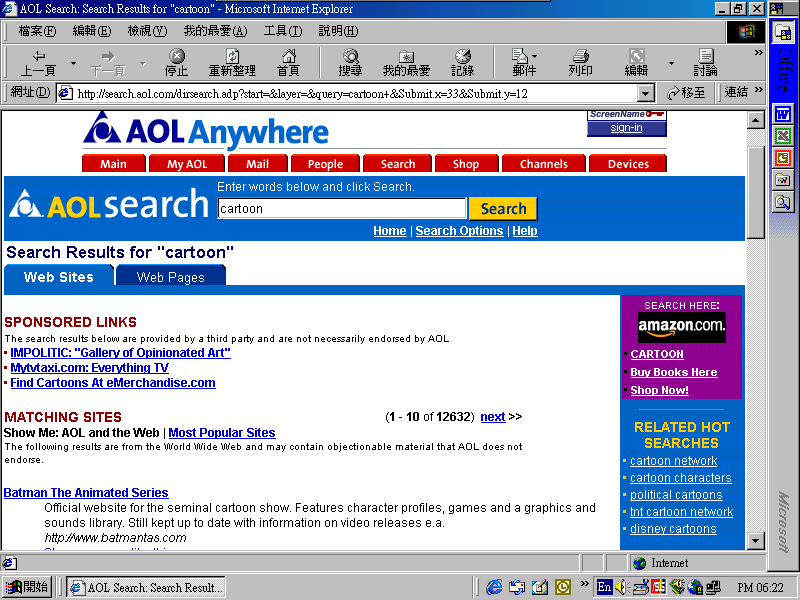Open 我的最愛 favorites toolbar button
Screen dimensions: 800x600
[x=407, y=63]
